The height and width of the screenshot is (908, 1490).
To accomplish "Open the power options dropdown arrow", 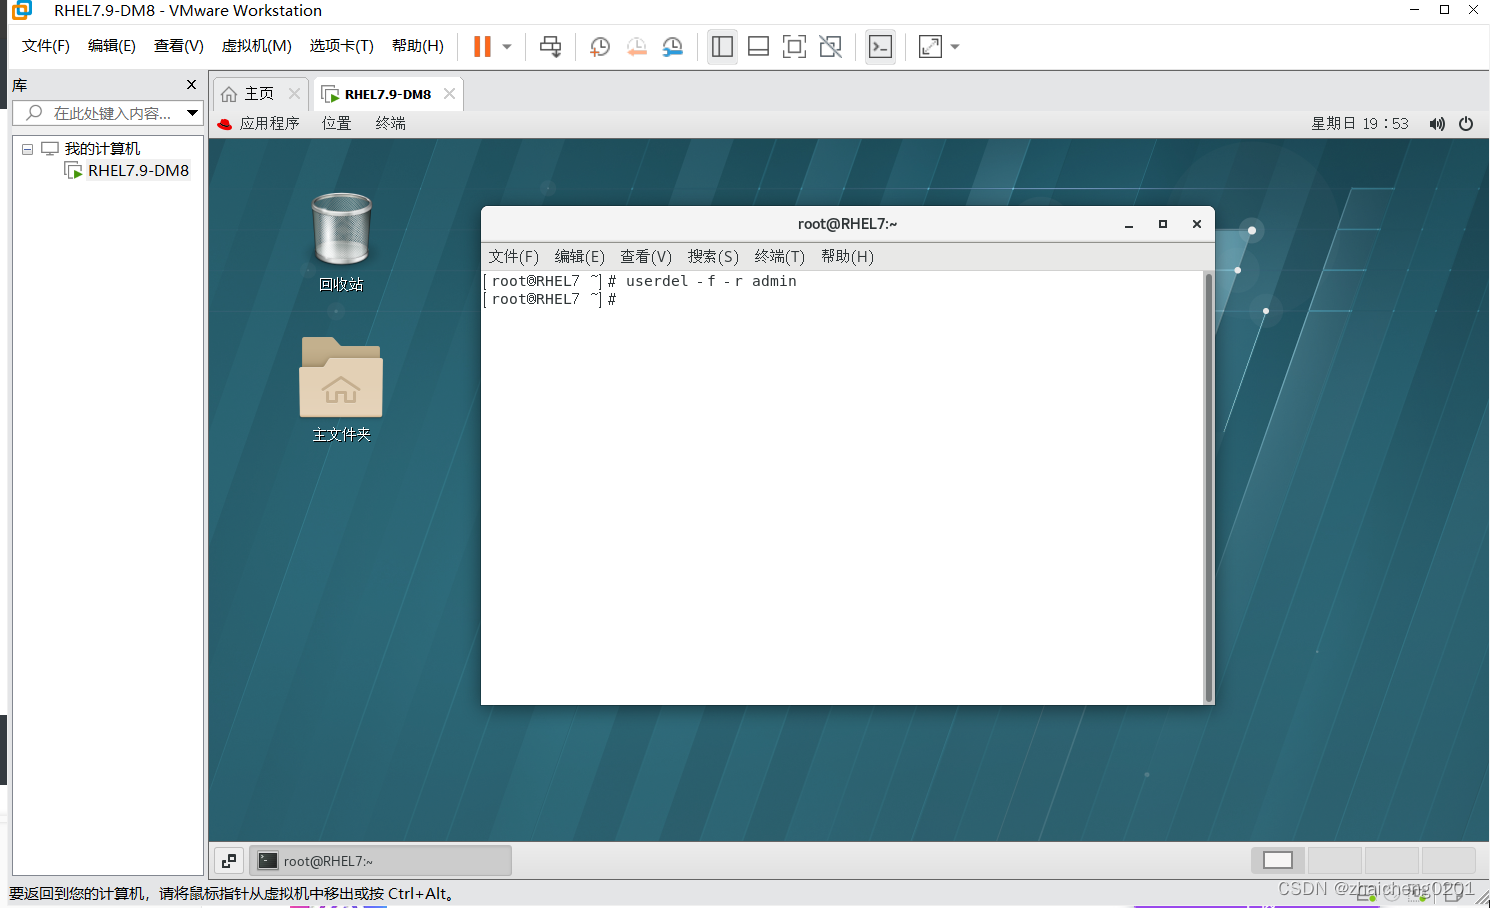I will tap(507, 46).
